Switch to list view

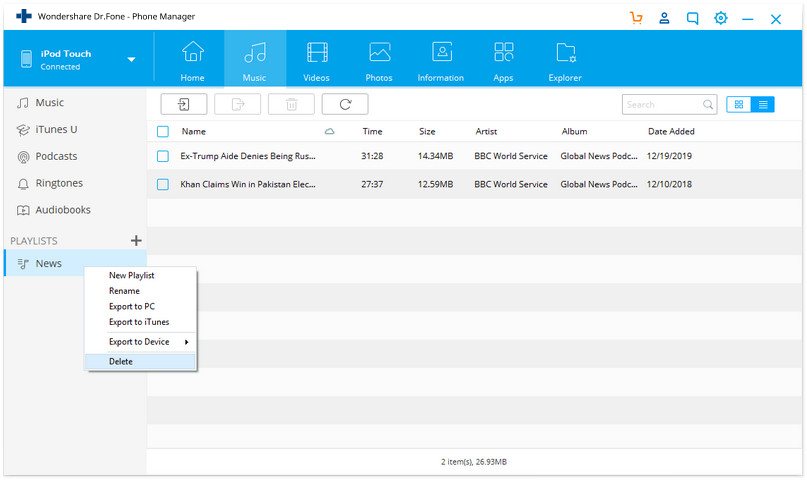tap(763, 104)
